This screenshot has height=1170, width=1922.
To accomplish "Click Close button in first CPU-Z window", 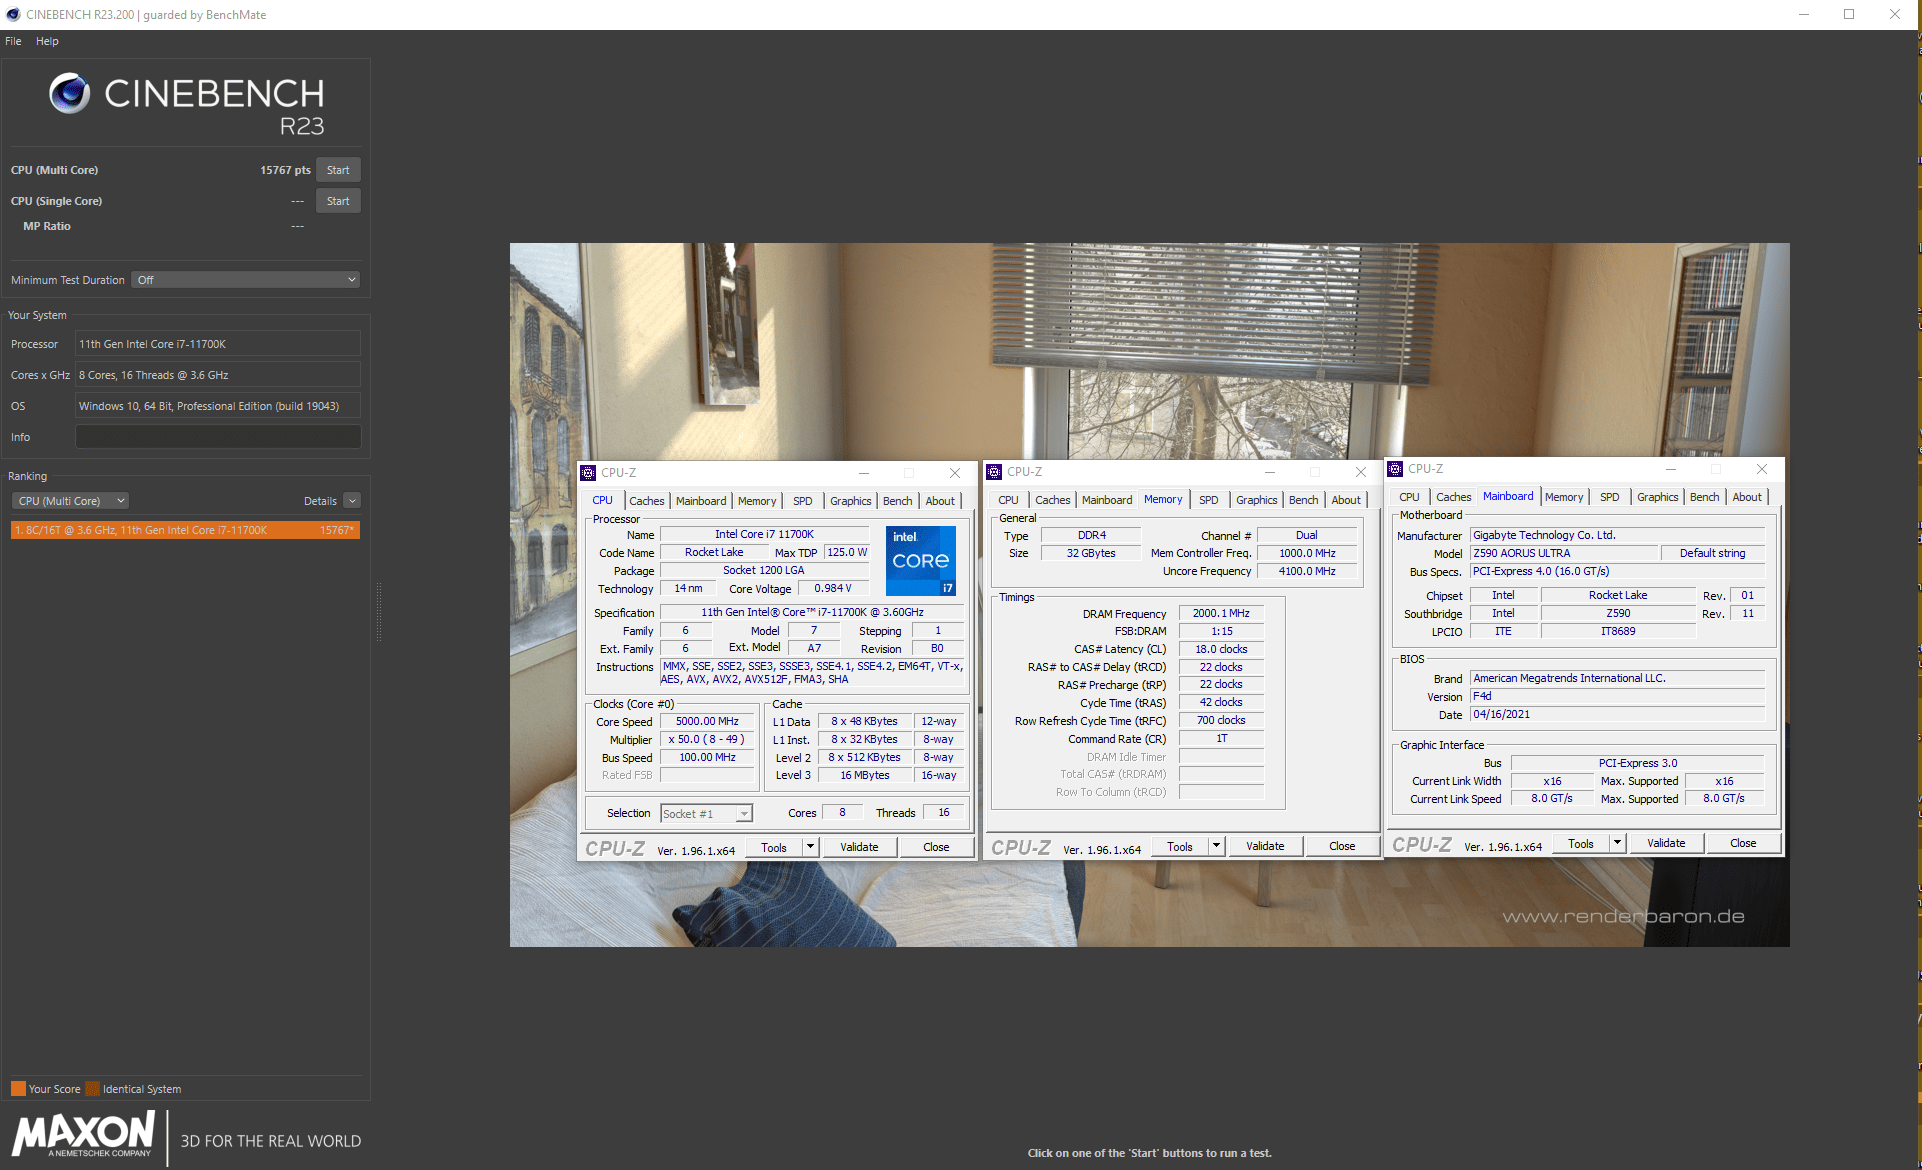I will pyautogui.click(x=936, y=847).
